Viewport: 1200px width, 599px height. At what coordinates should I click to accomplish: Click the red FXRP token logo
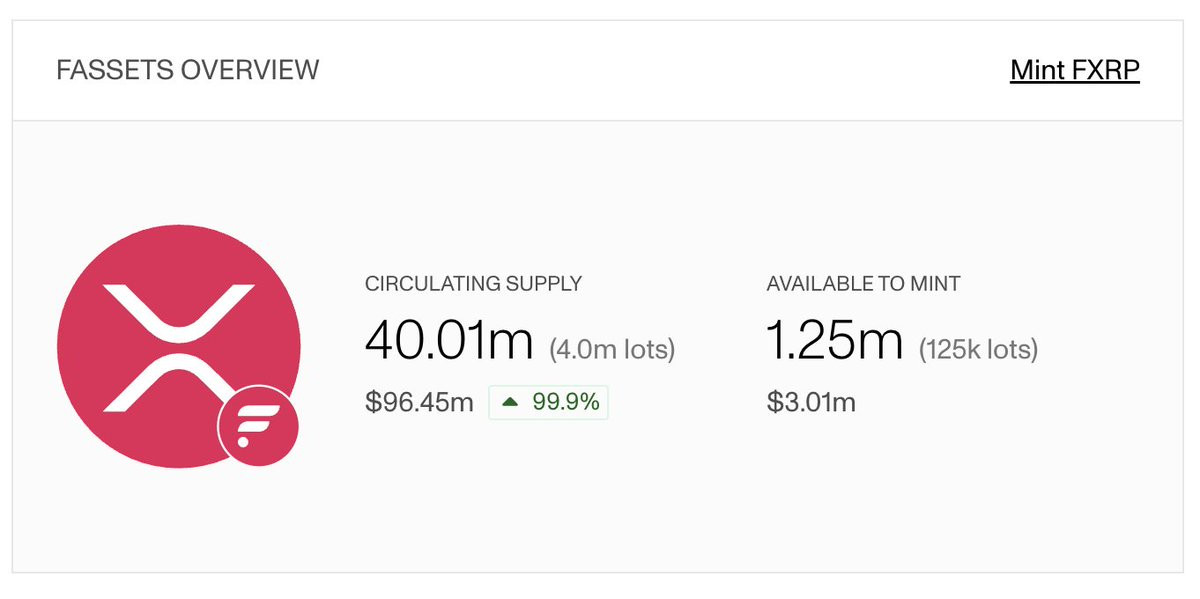[x=178, y=347]
